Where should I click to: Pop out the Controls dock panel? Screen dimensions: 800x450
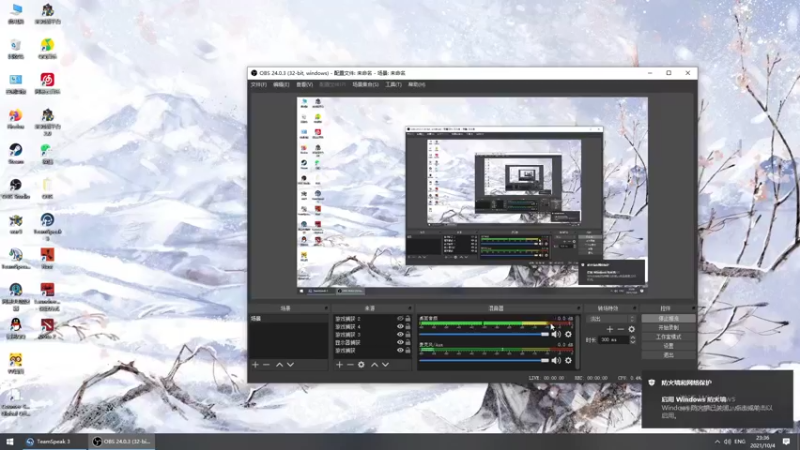click(x=693, y=308)
